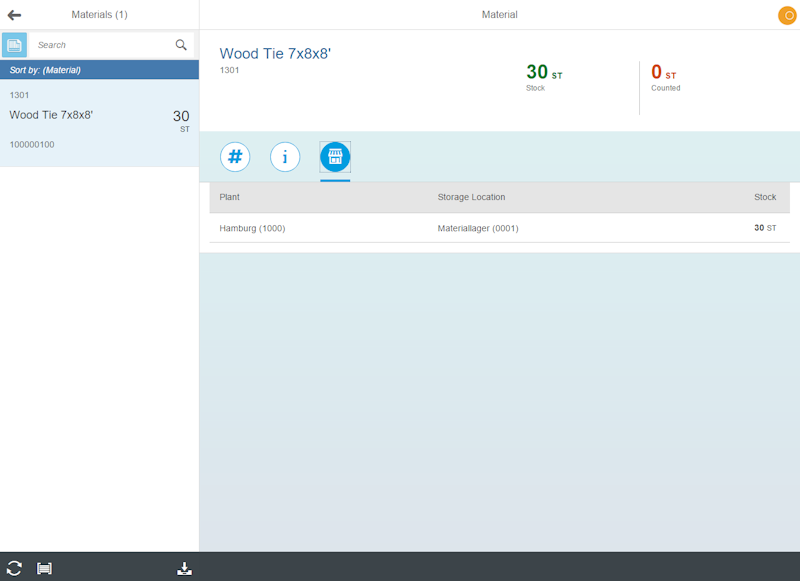The height and width of the screenshot is (581, 800).
Task: Open the hash (#) count tab
Action: coord(235,157)
